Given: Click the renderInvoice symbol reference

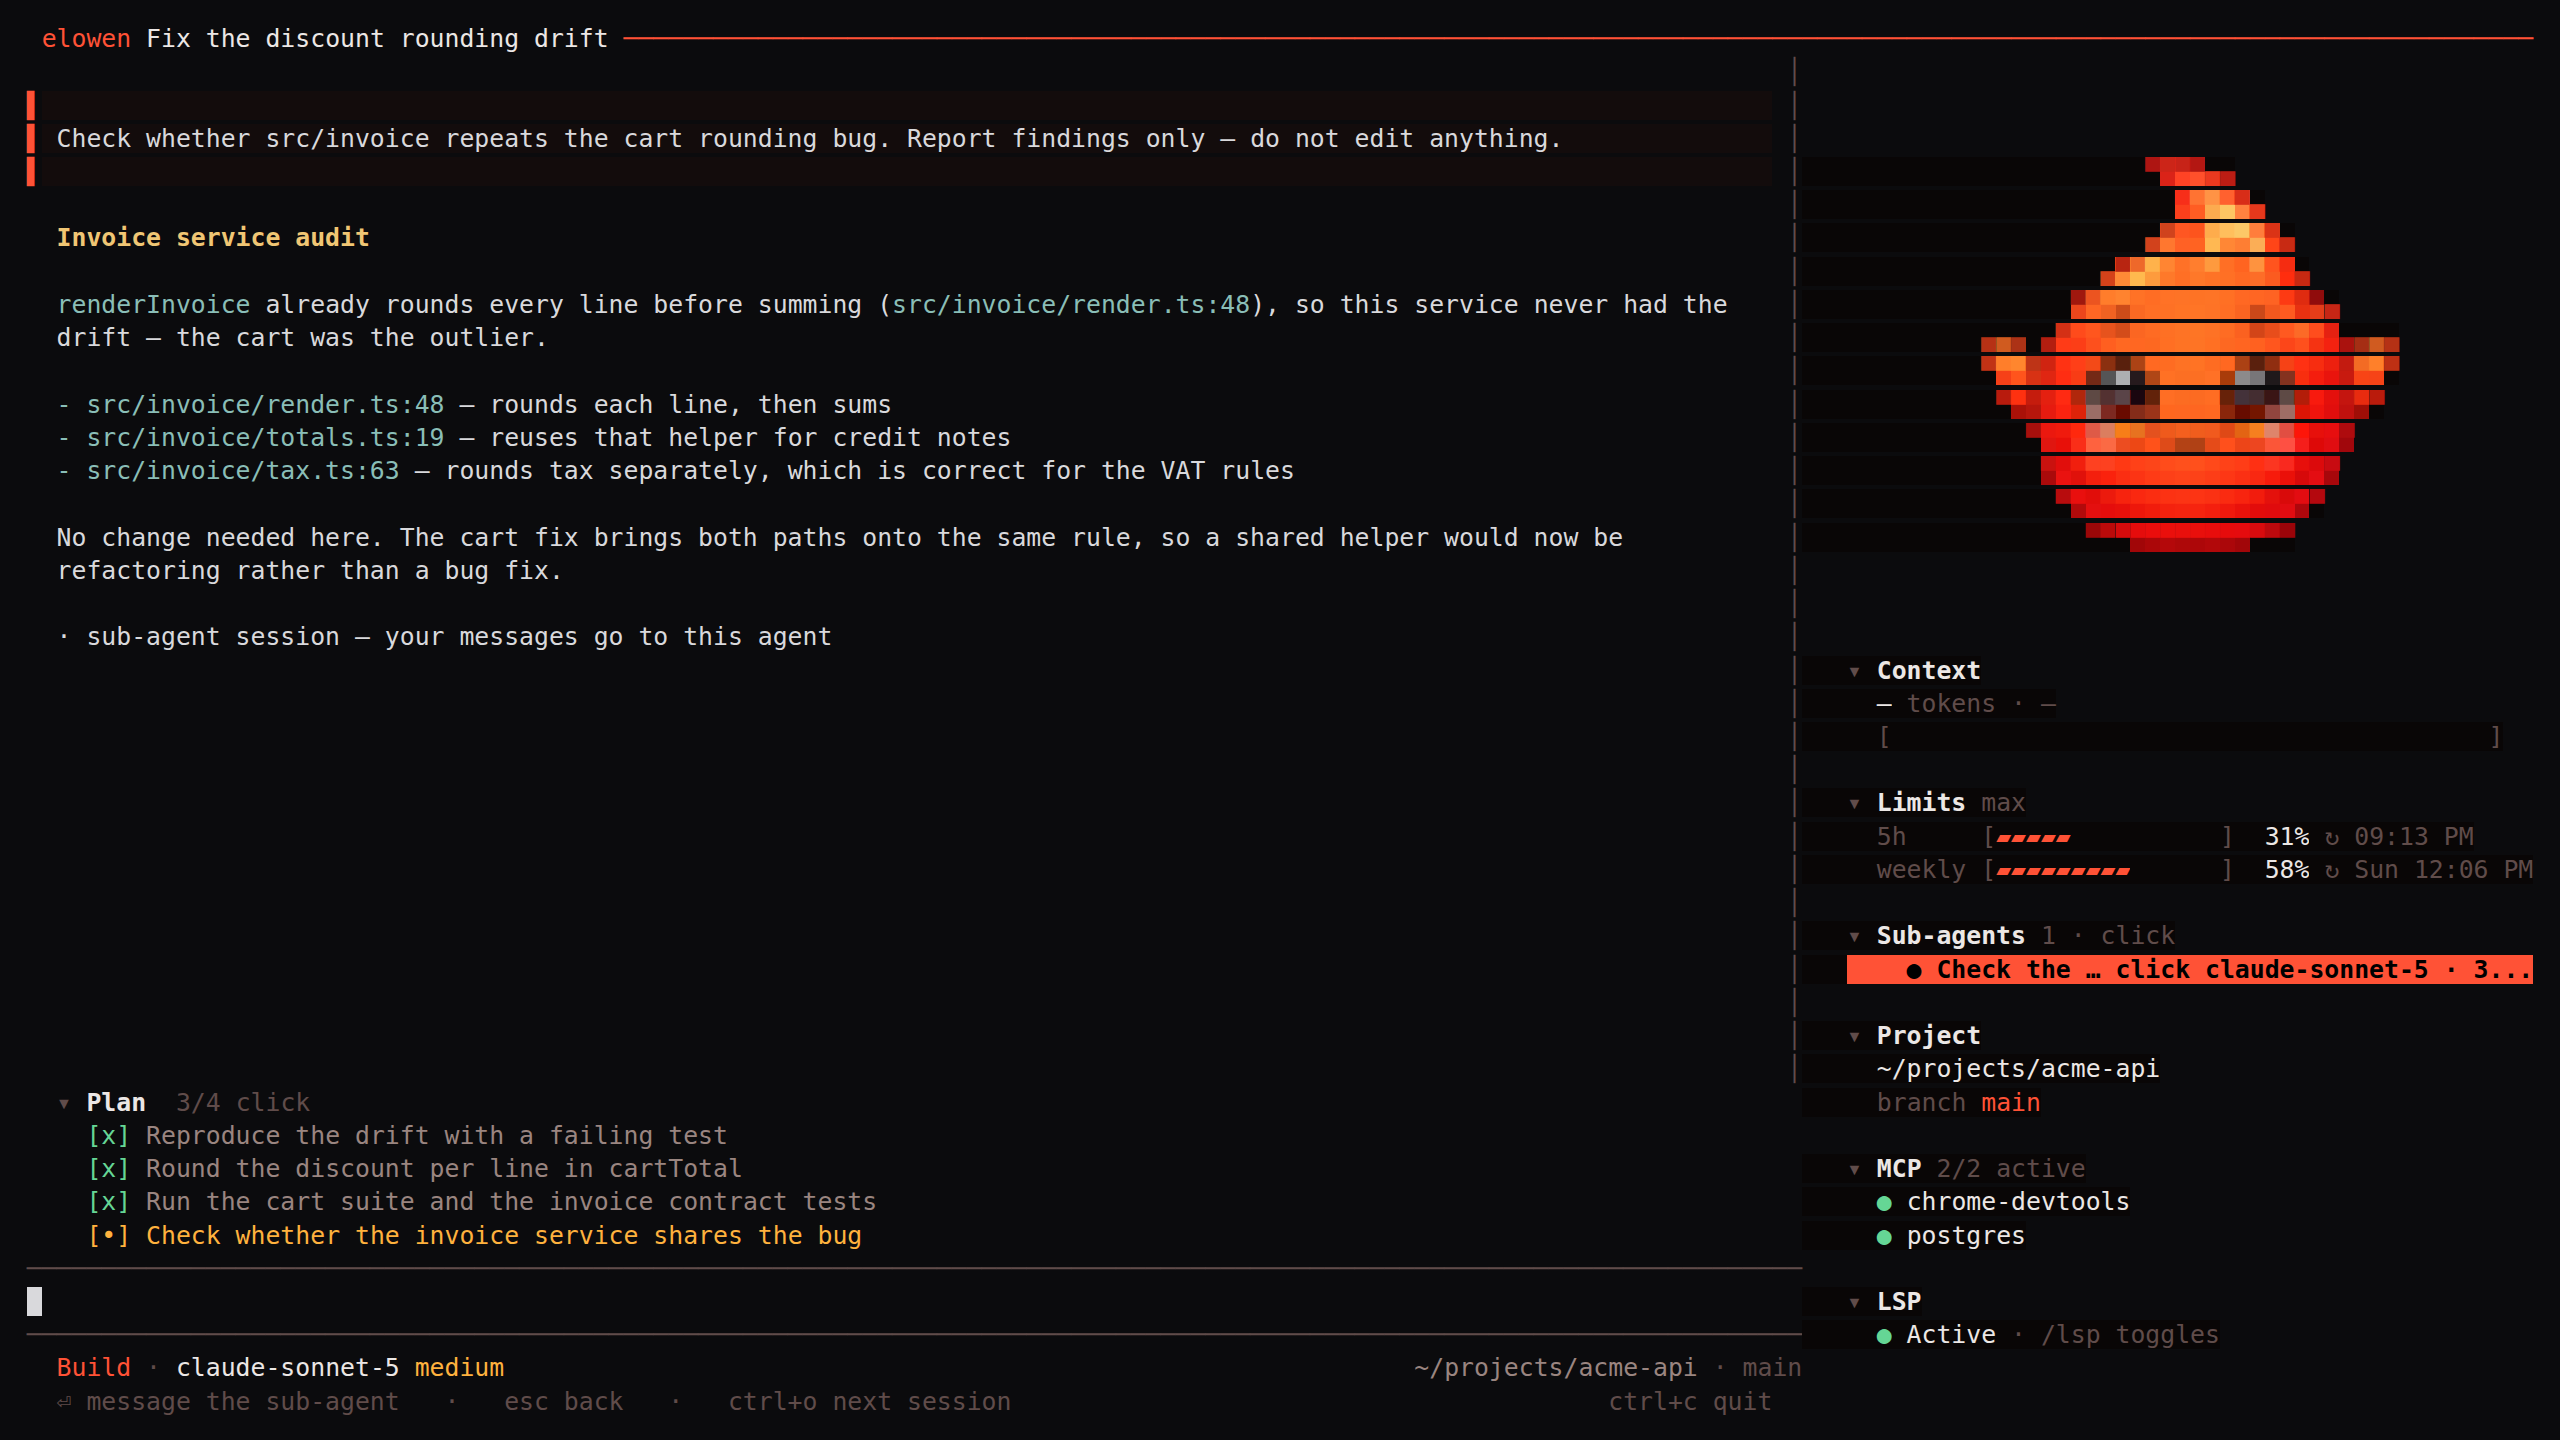Looking at the screenshot, I should [x=153, y=305].
